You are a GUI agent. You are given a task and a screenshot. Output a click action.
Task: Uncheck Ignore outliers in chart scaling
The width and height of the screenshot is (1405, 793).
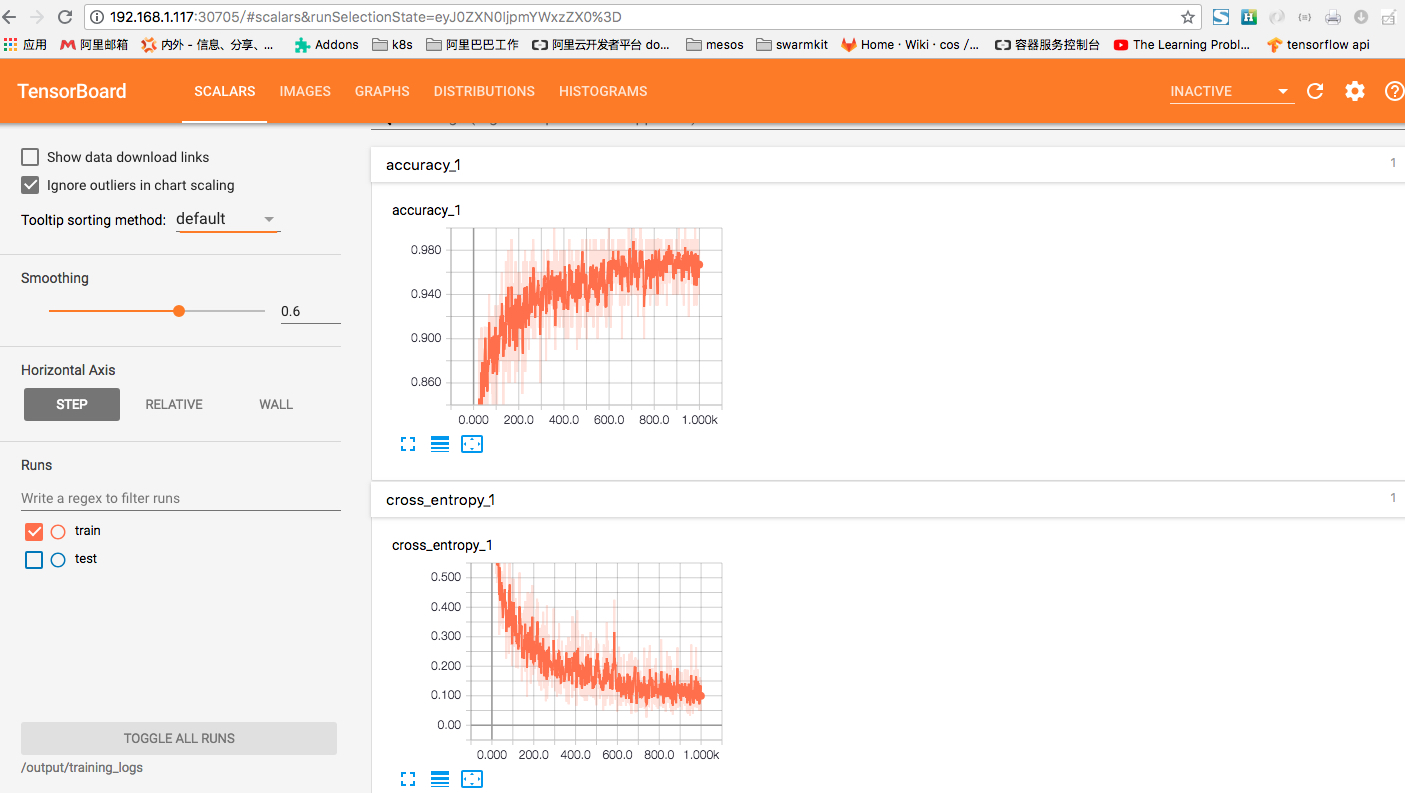[x=30, y=185]
